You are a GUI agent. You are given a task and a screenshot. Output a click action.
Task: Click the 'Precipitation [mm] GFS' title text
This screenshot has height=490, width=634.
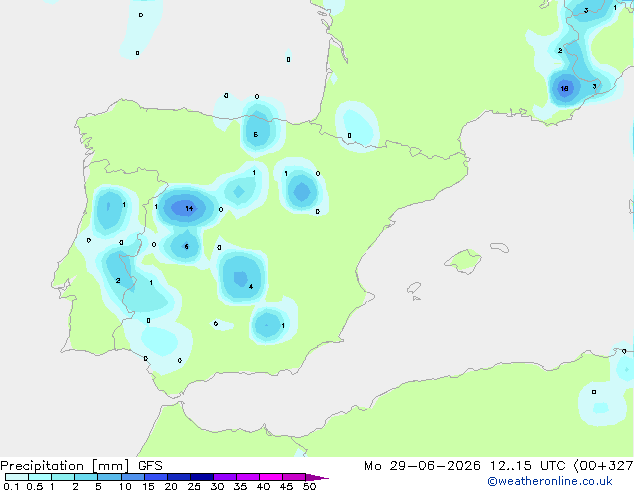coord(81,466)
